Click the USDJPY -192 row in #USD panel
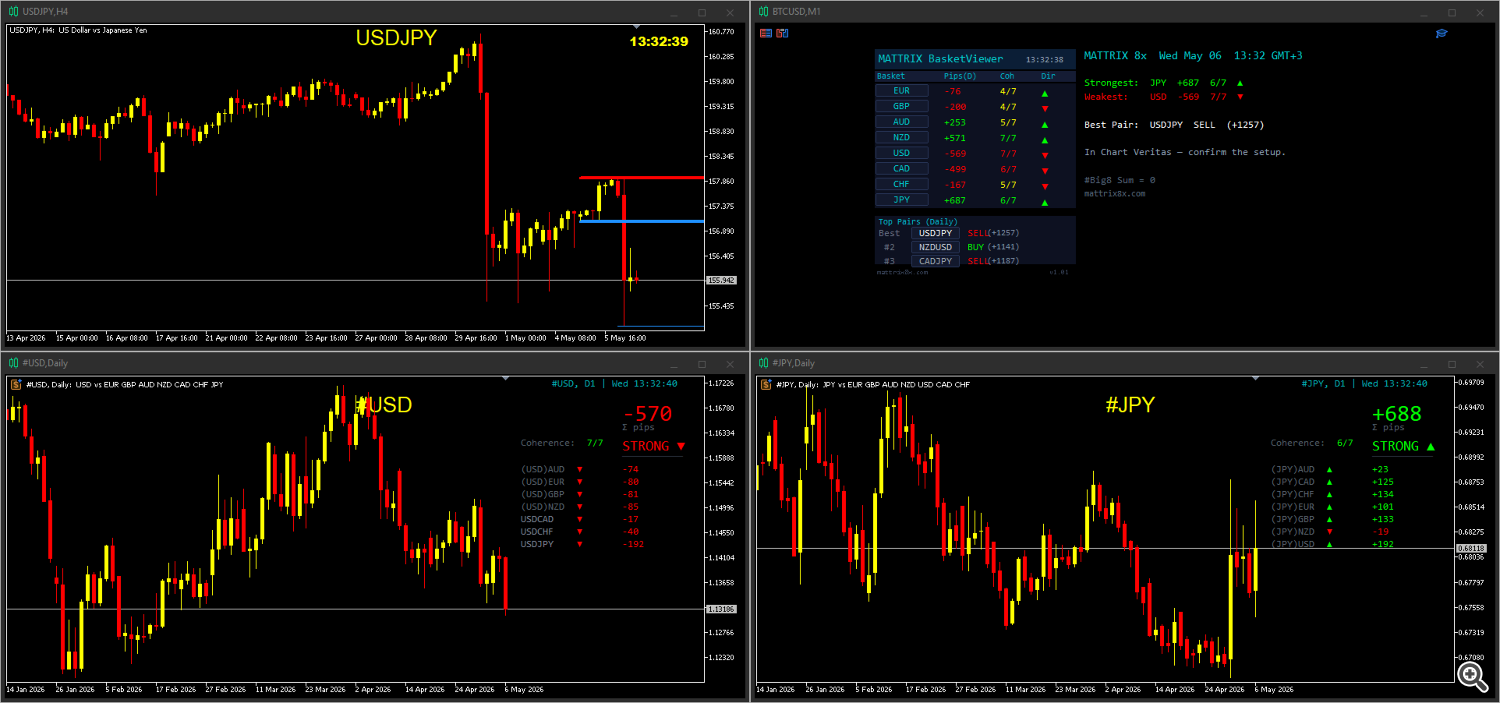The image size is (1500, 703). [x=580, y=544]
